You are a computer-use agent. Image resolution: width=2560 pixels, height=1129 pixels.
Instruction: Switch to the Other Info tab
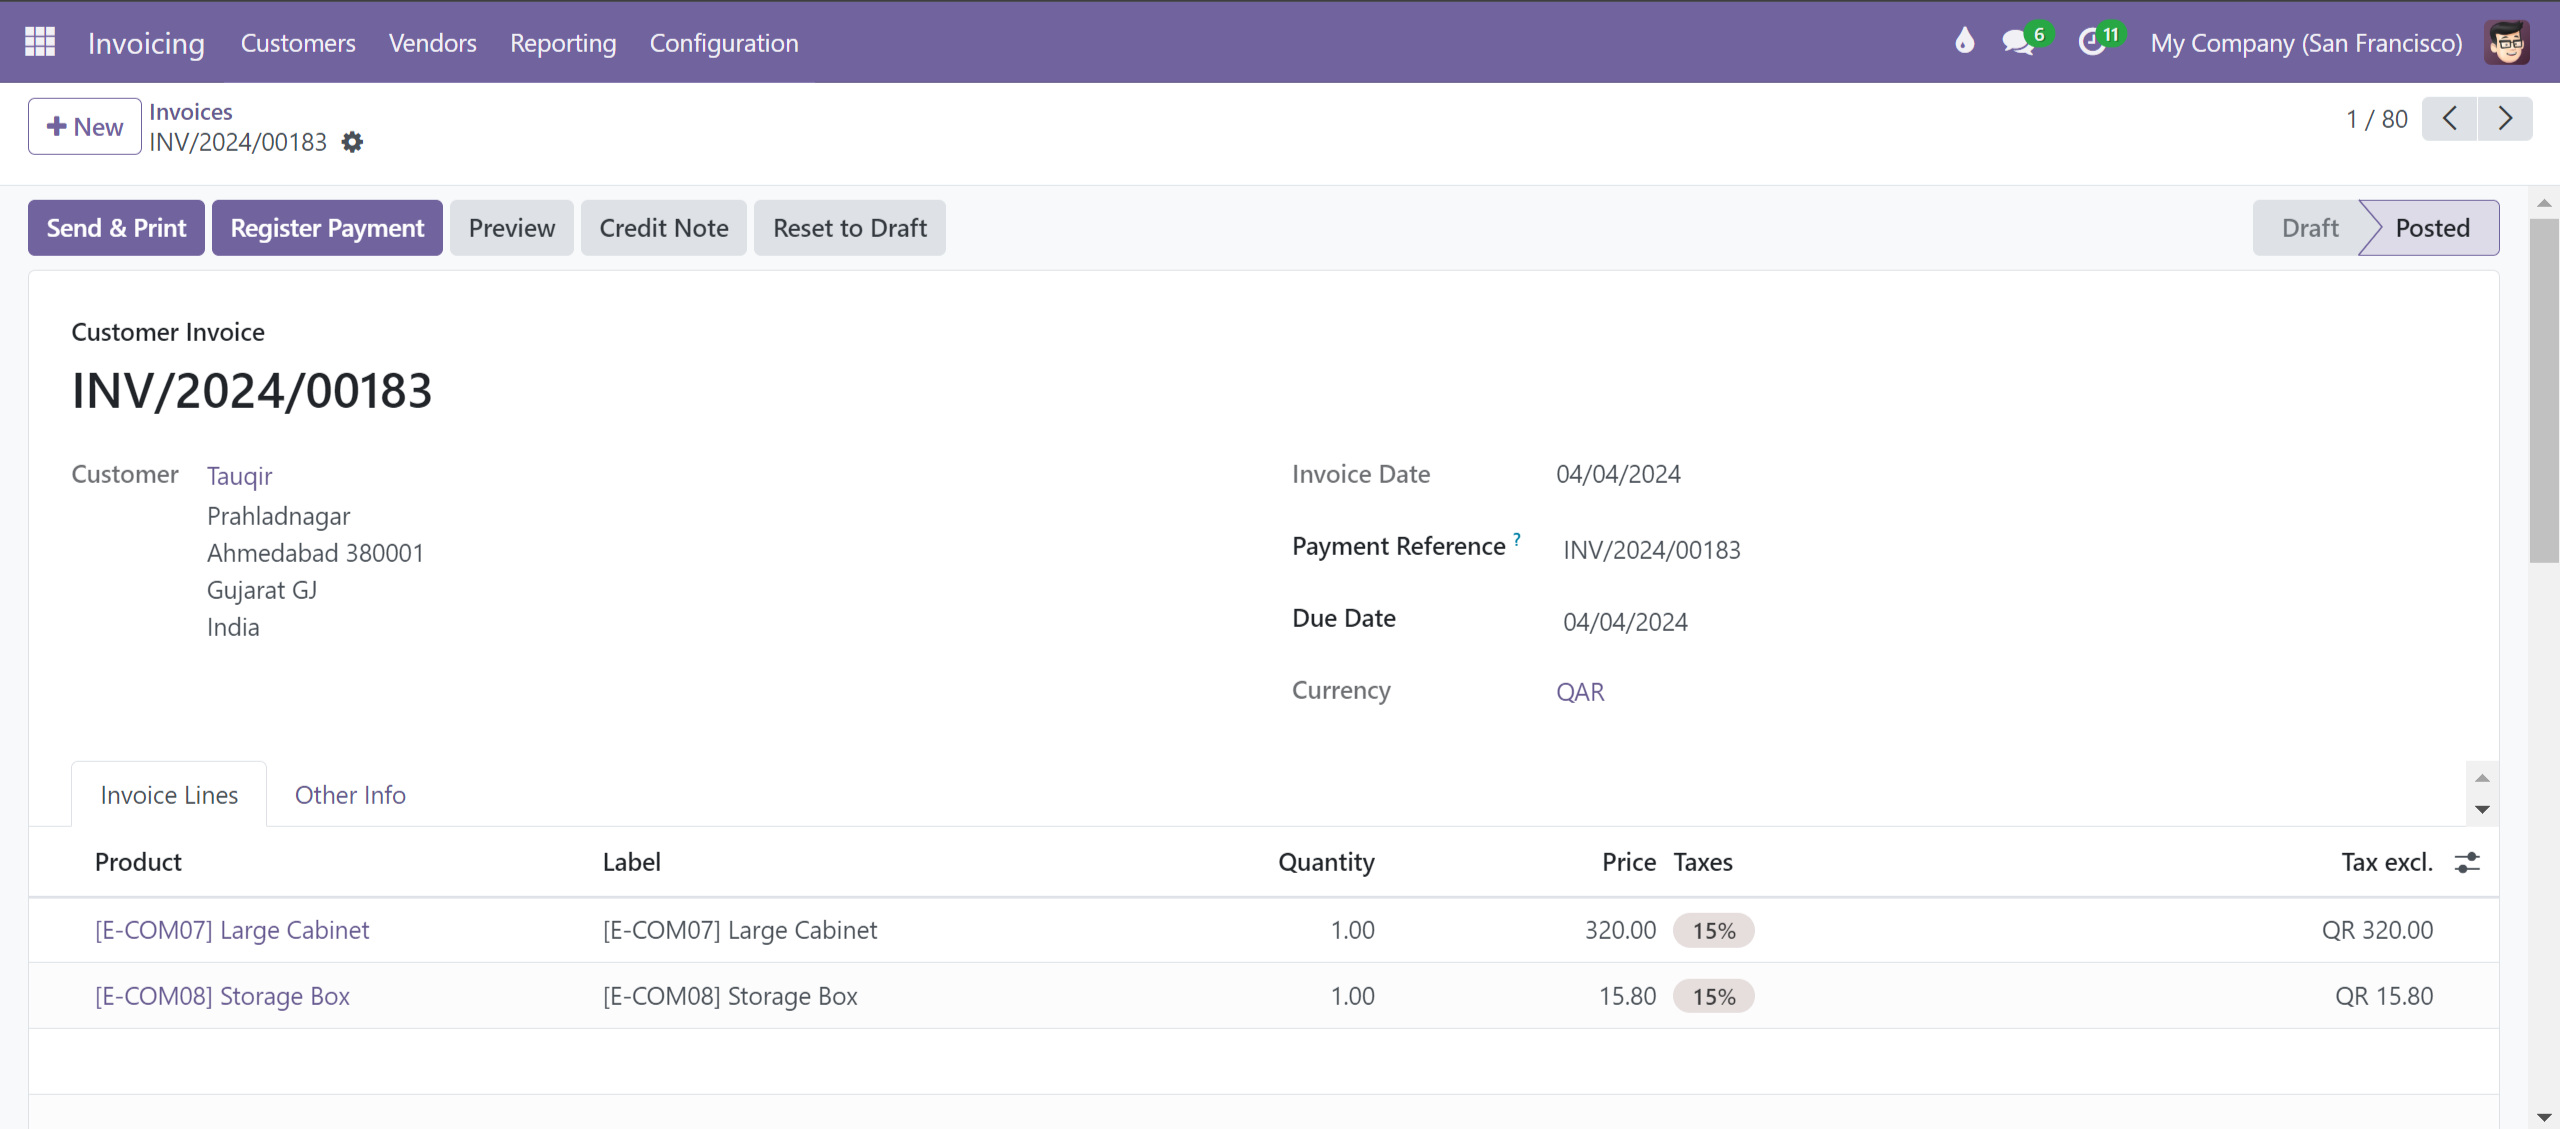349,795
